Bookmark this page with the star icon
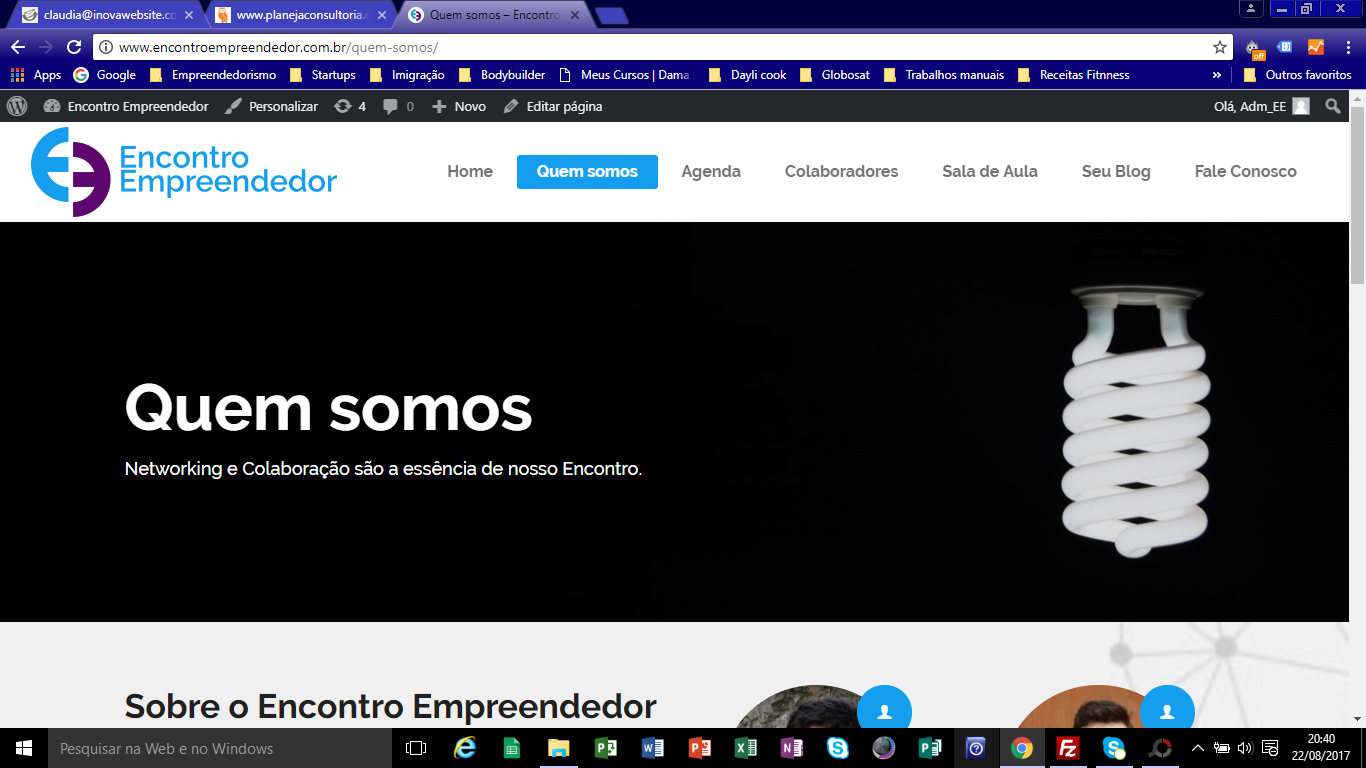This screenshot has width=1366, height=768. click(x=1219, y=47)
